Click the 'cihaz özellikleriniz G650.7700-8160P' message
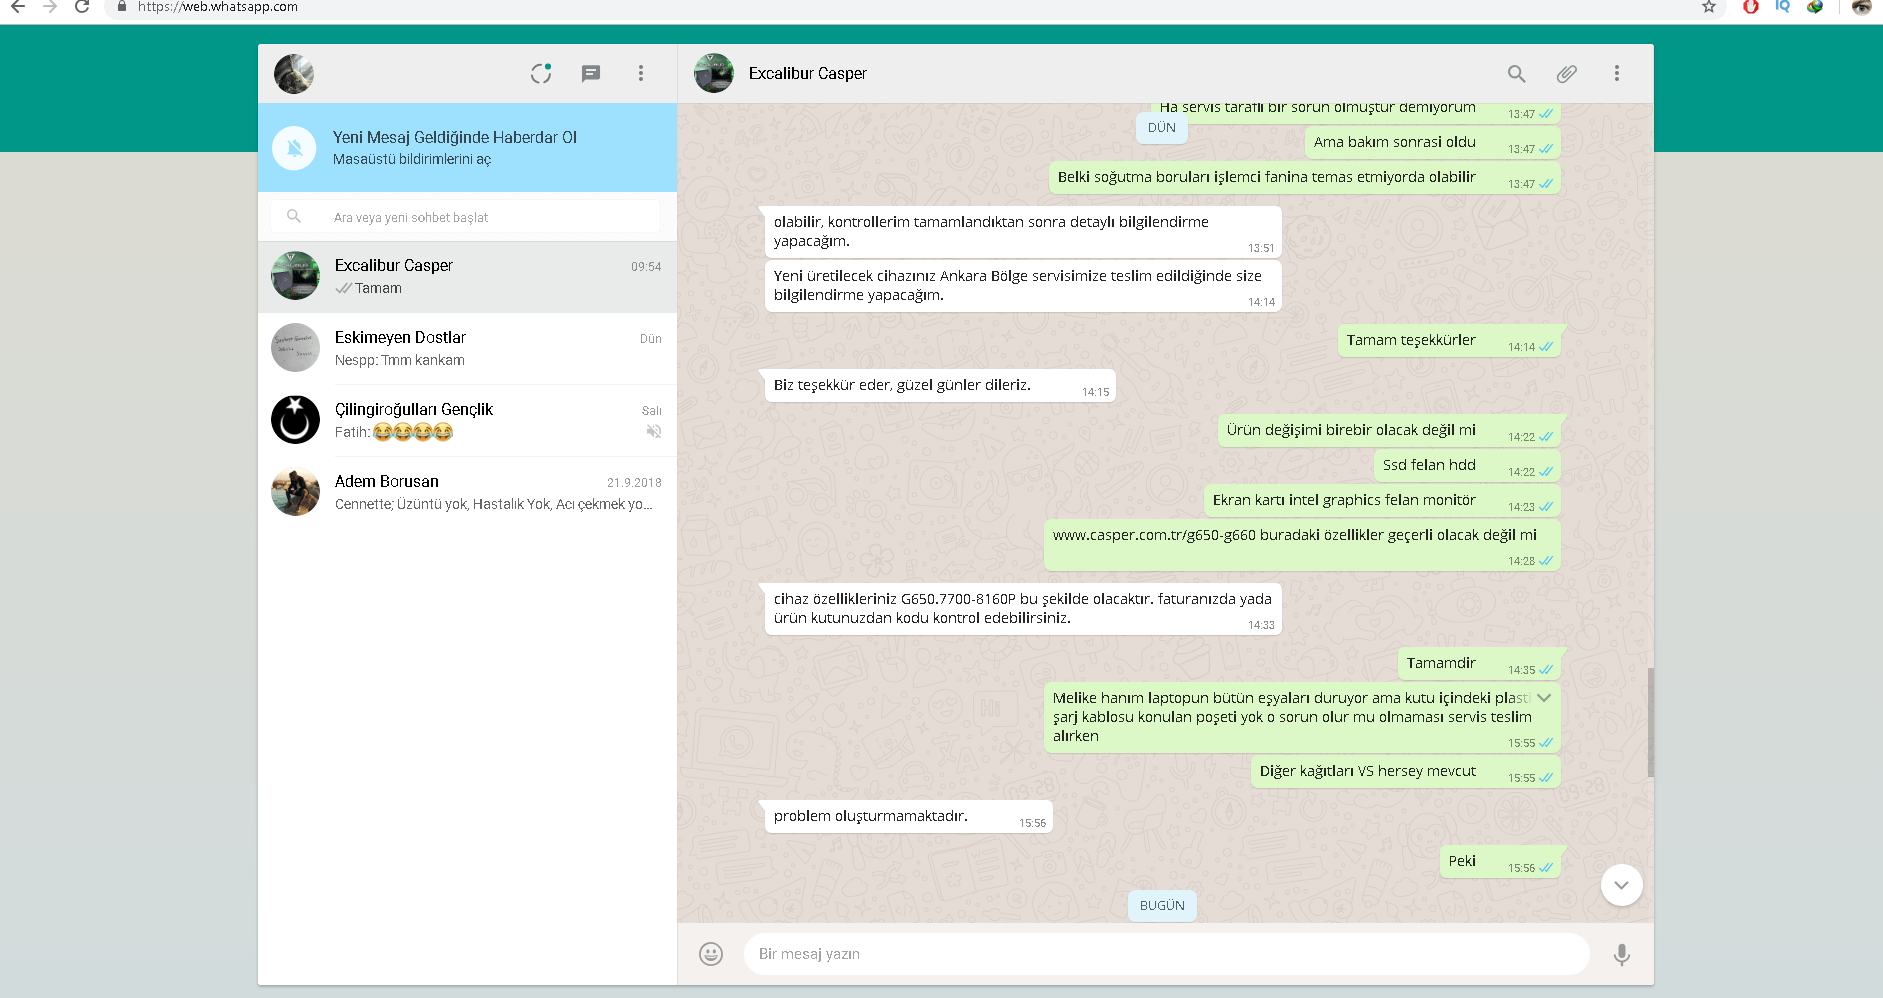This screenshot has width=1883, height=998. (x=1023, y=608)
